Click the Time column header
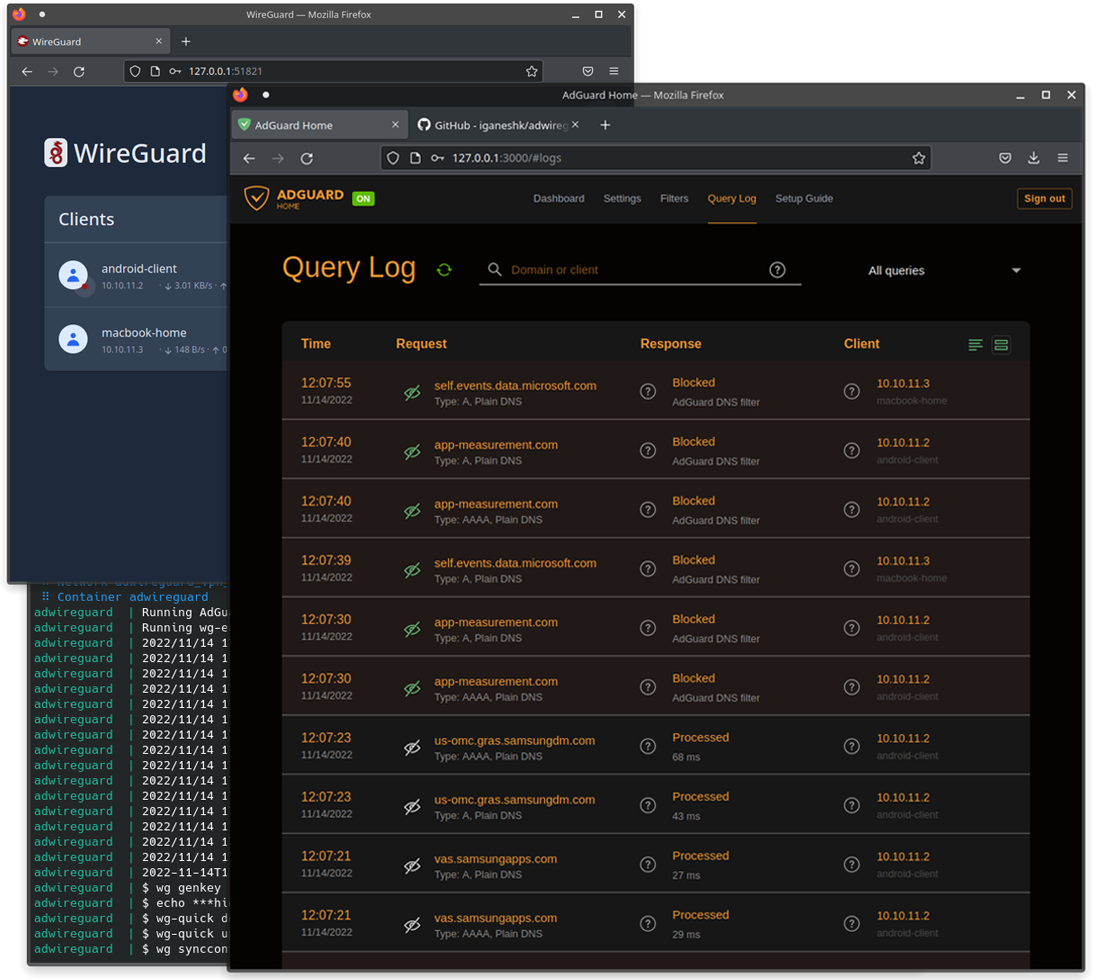The height and width of the screenshot is (980, 1098). [316, 344]
